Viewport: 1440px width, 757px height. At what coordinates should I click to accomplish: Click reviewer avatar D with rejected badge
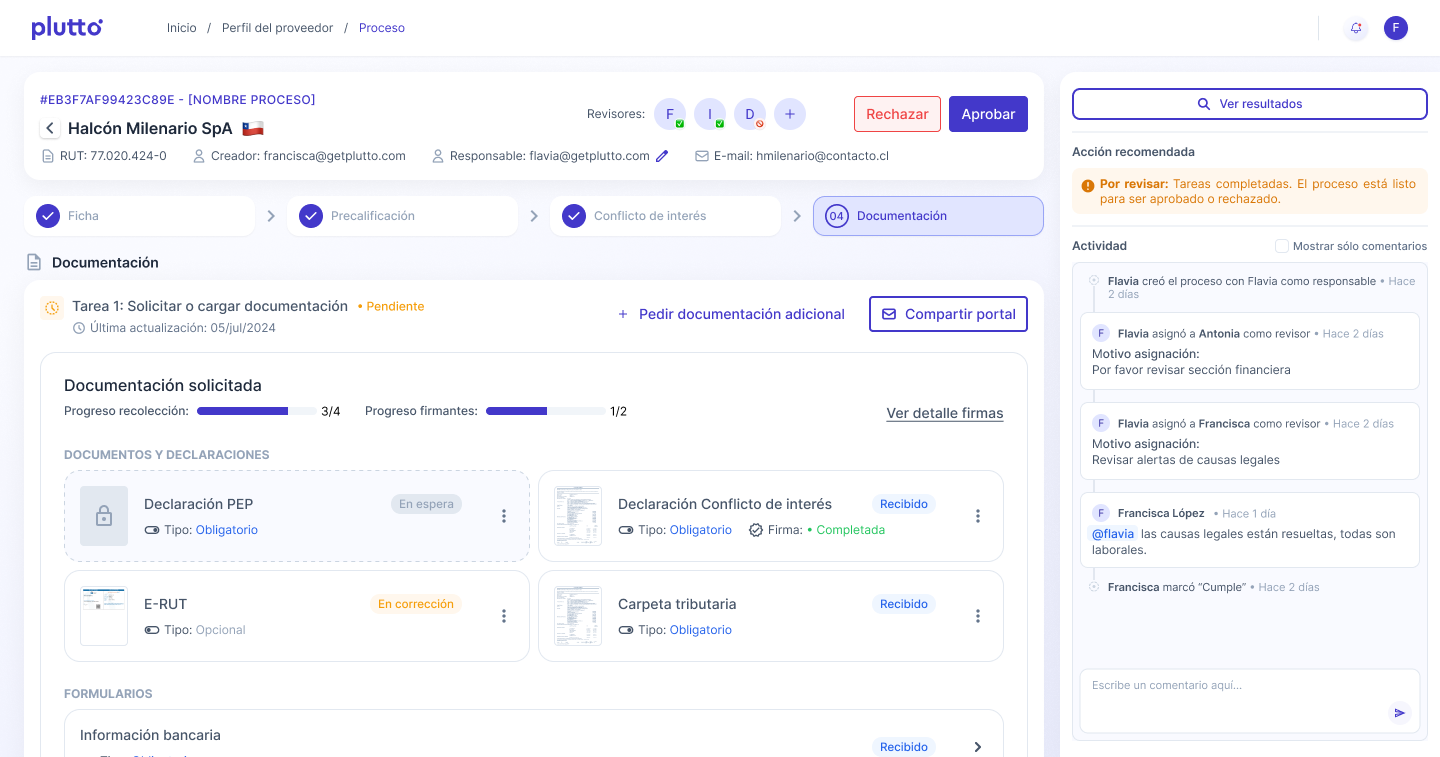click(750, 114)
